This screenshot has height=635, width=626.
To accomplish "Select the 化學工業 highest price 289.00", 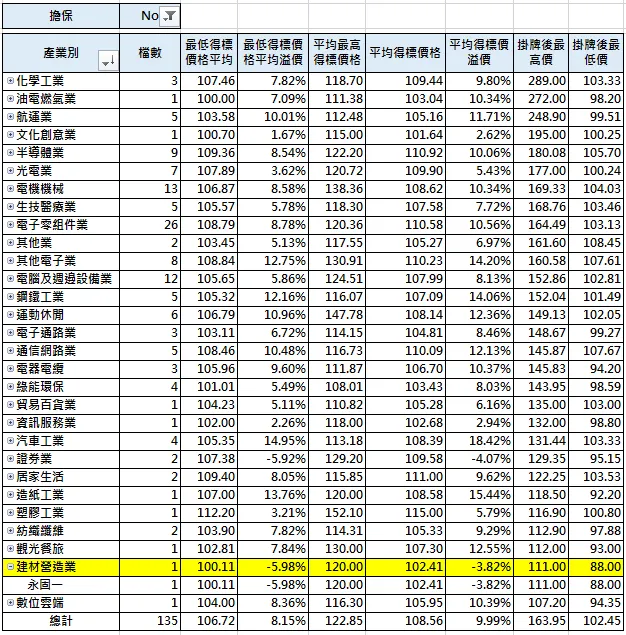I will (541, 81).
